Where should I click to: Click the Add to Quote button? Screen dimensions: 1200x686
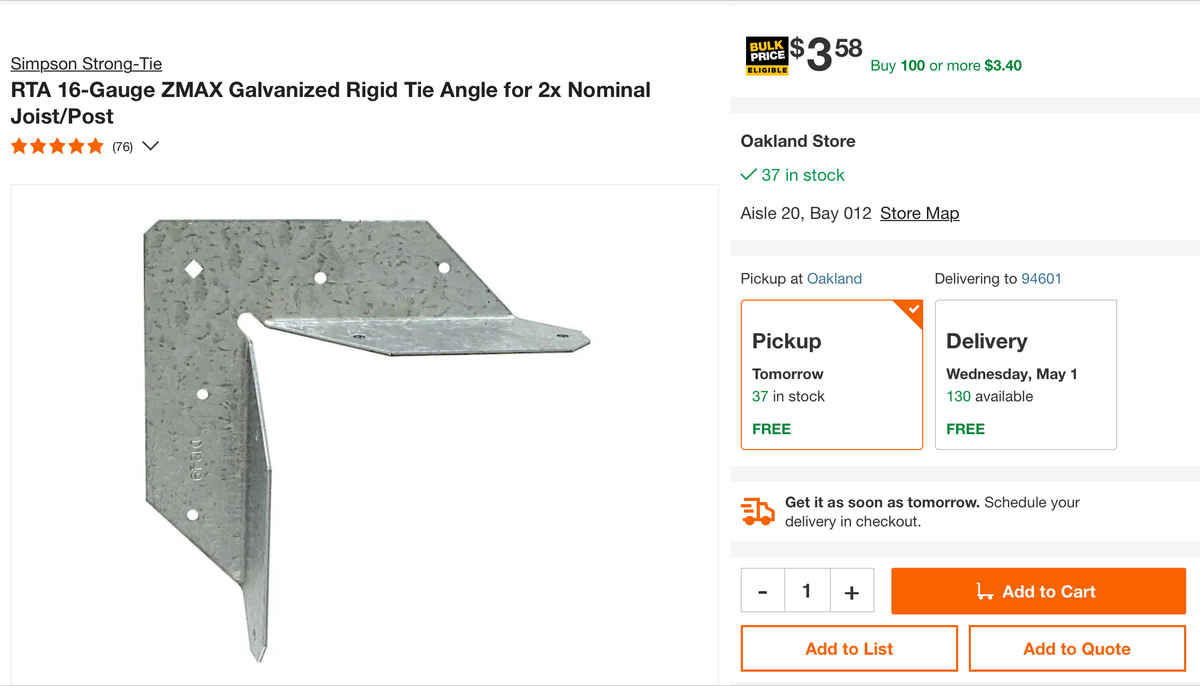1077,648
